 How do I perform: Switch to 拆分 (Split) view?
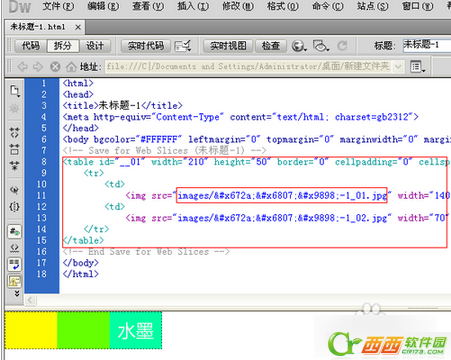tap(63, 46)
